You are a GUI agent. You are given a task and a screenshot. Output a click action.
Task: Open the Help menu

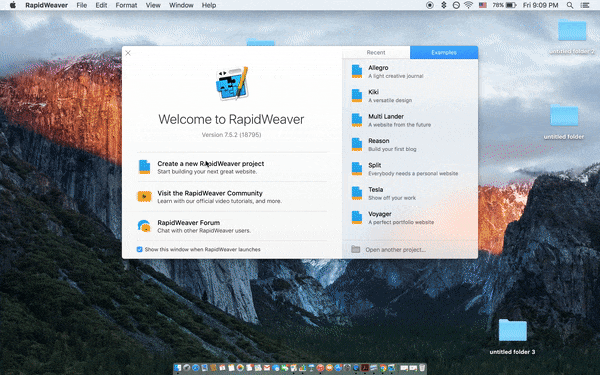[x=209, y=5]
